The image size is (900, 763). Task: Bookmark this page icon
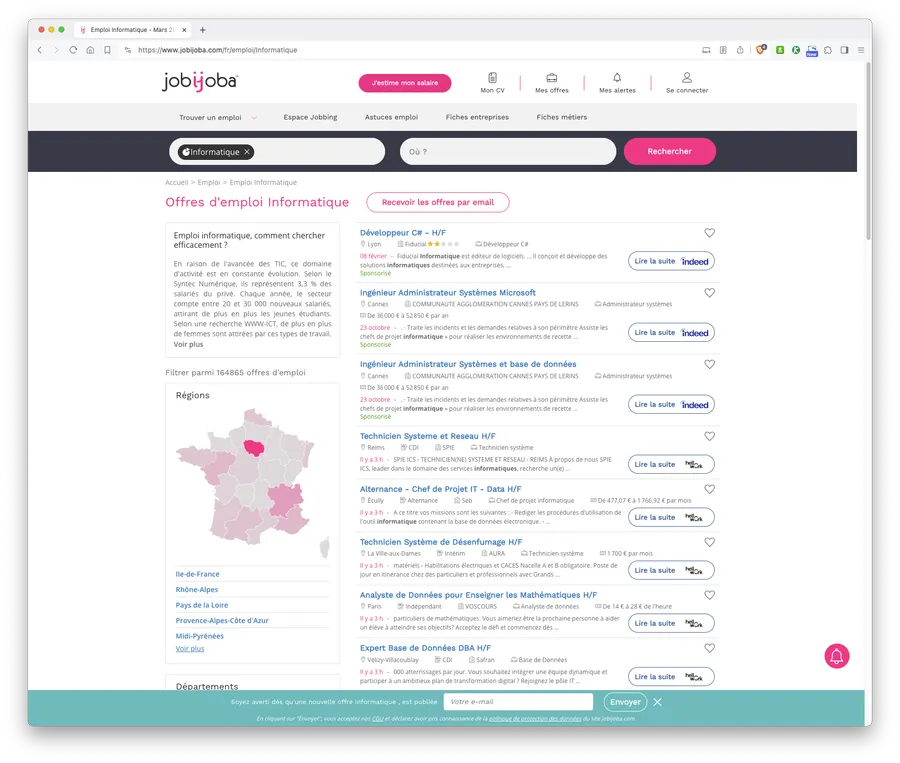(107, 50)
